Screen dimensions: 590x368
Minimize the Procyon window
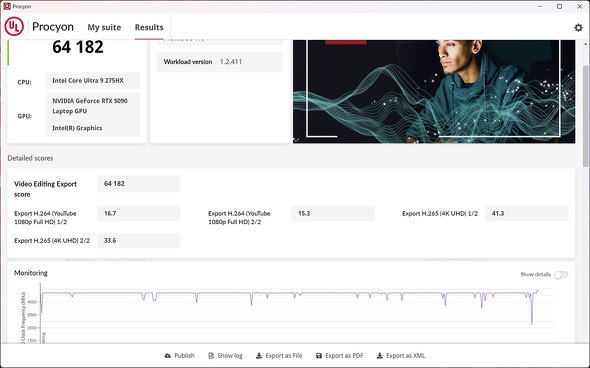[x=540, y=6]
